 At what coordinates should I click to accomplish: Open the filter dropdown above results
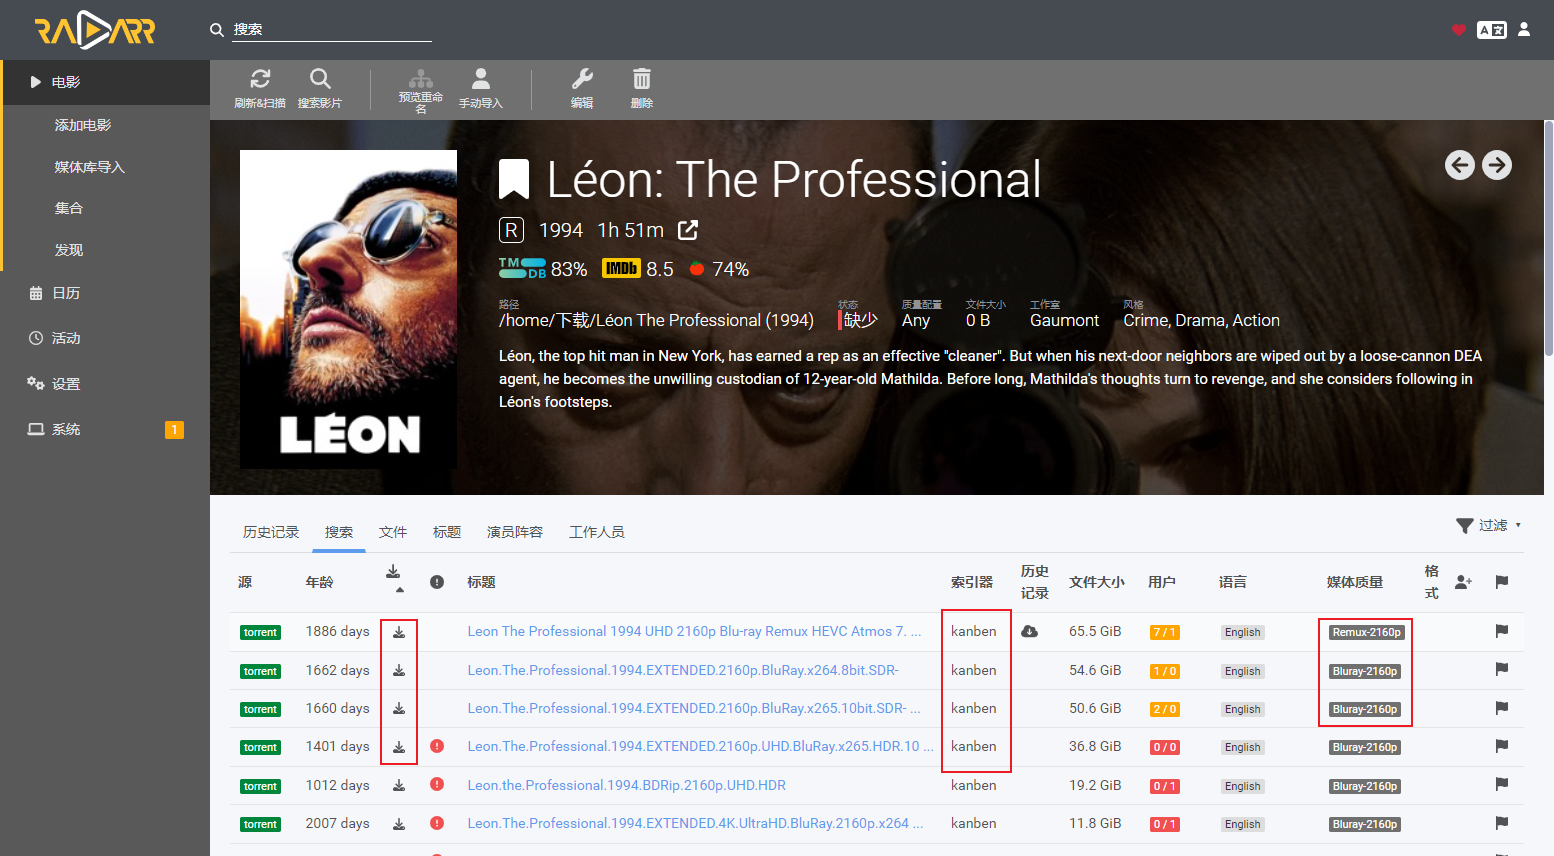coord(1488,525)
